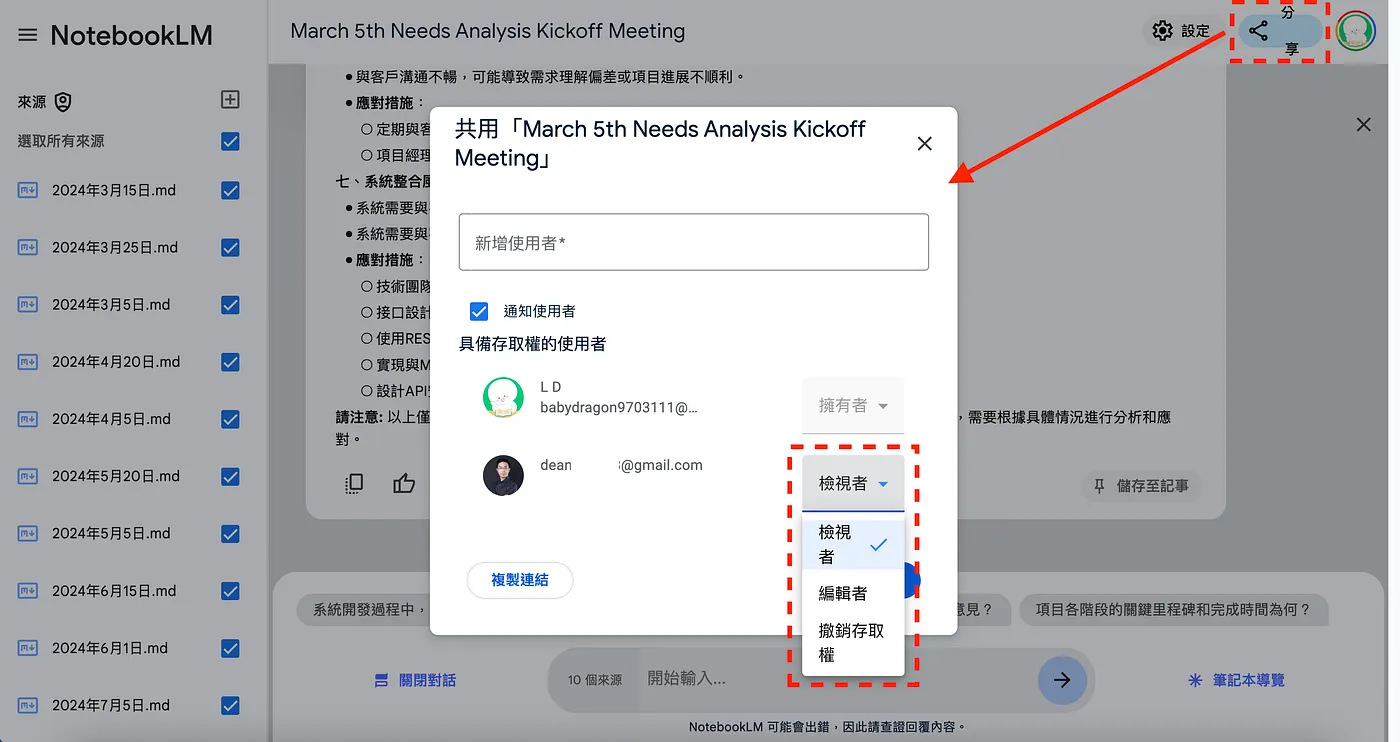The image size is (1400, 742).
Task: Click the markdown icon for 2024年5月20日.md
Action: click(28, 476)
